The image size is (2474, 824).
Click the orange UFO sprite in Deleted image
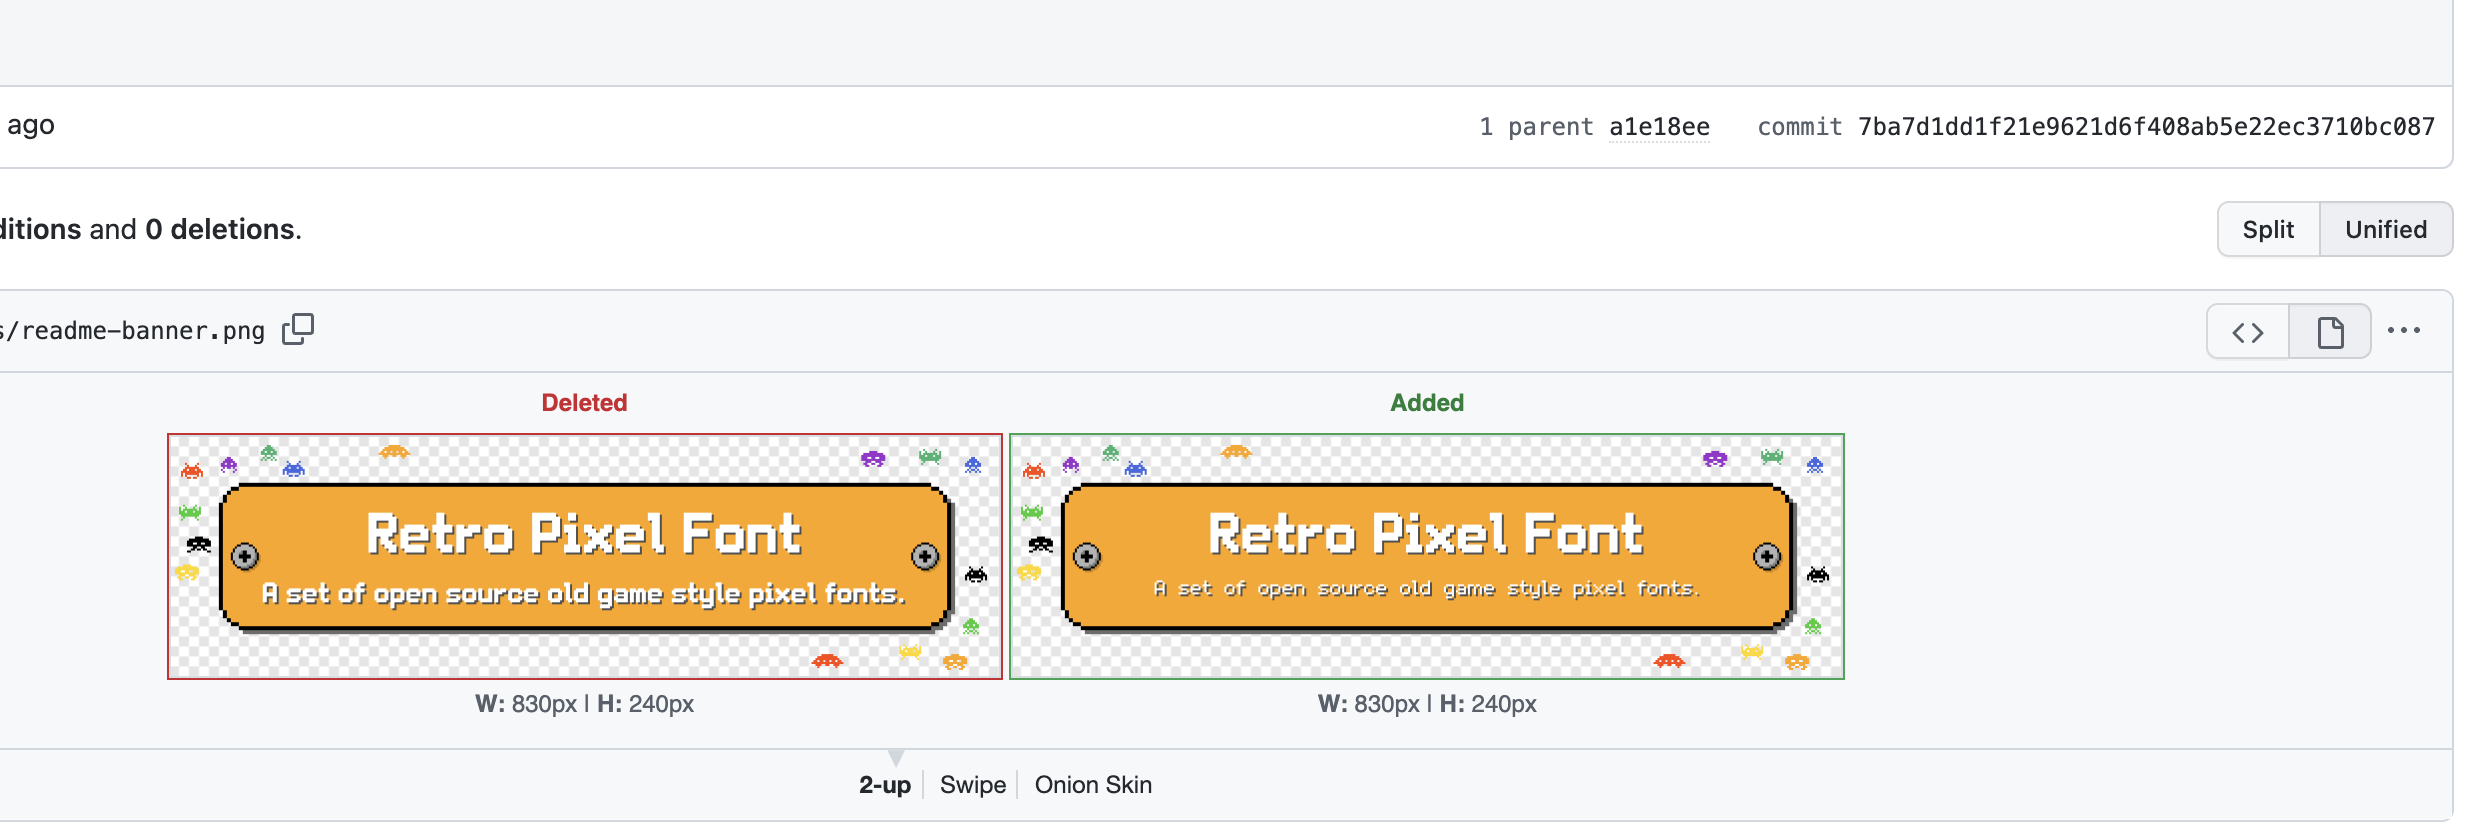tap(394, 452)
